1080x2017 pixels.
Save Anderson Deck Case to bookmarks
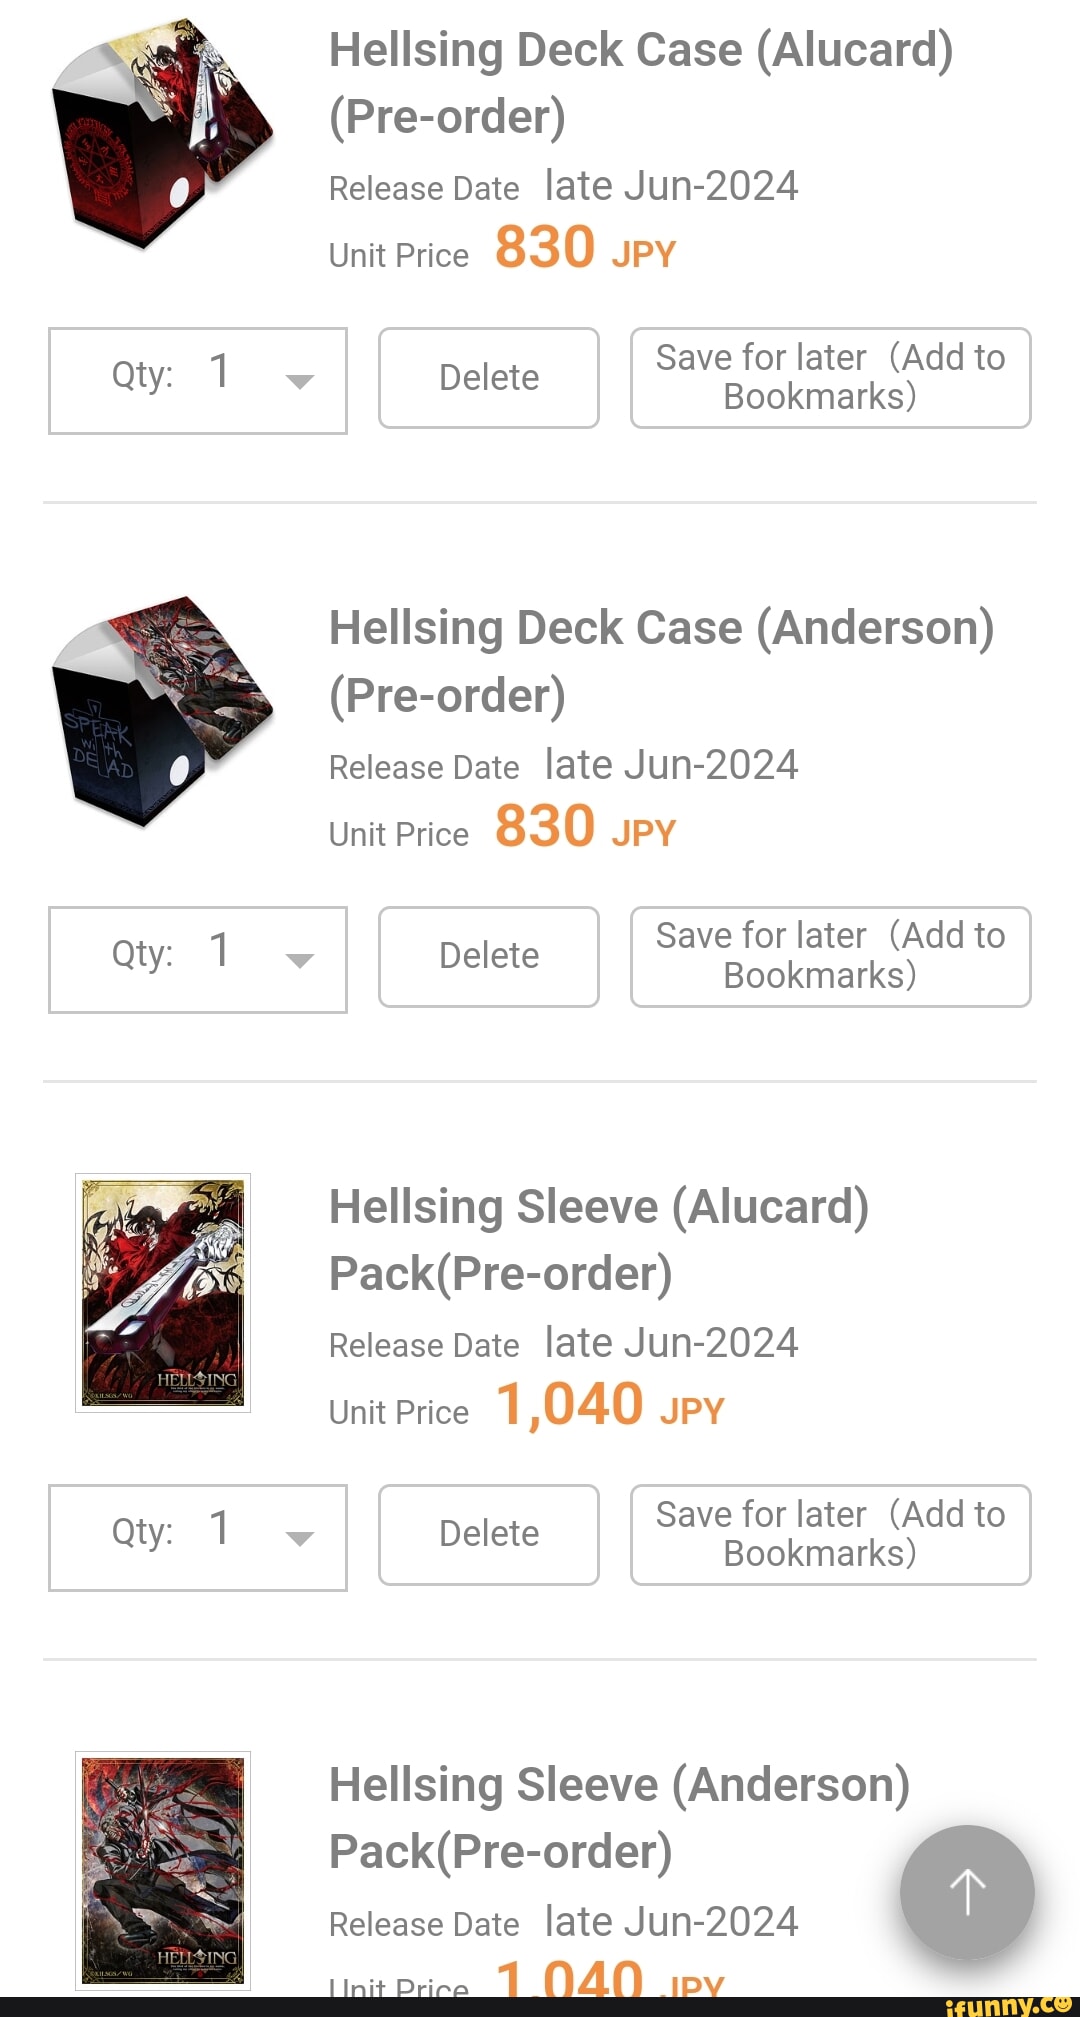830,956
